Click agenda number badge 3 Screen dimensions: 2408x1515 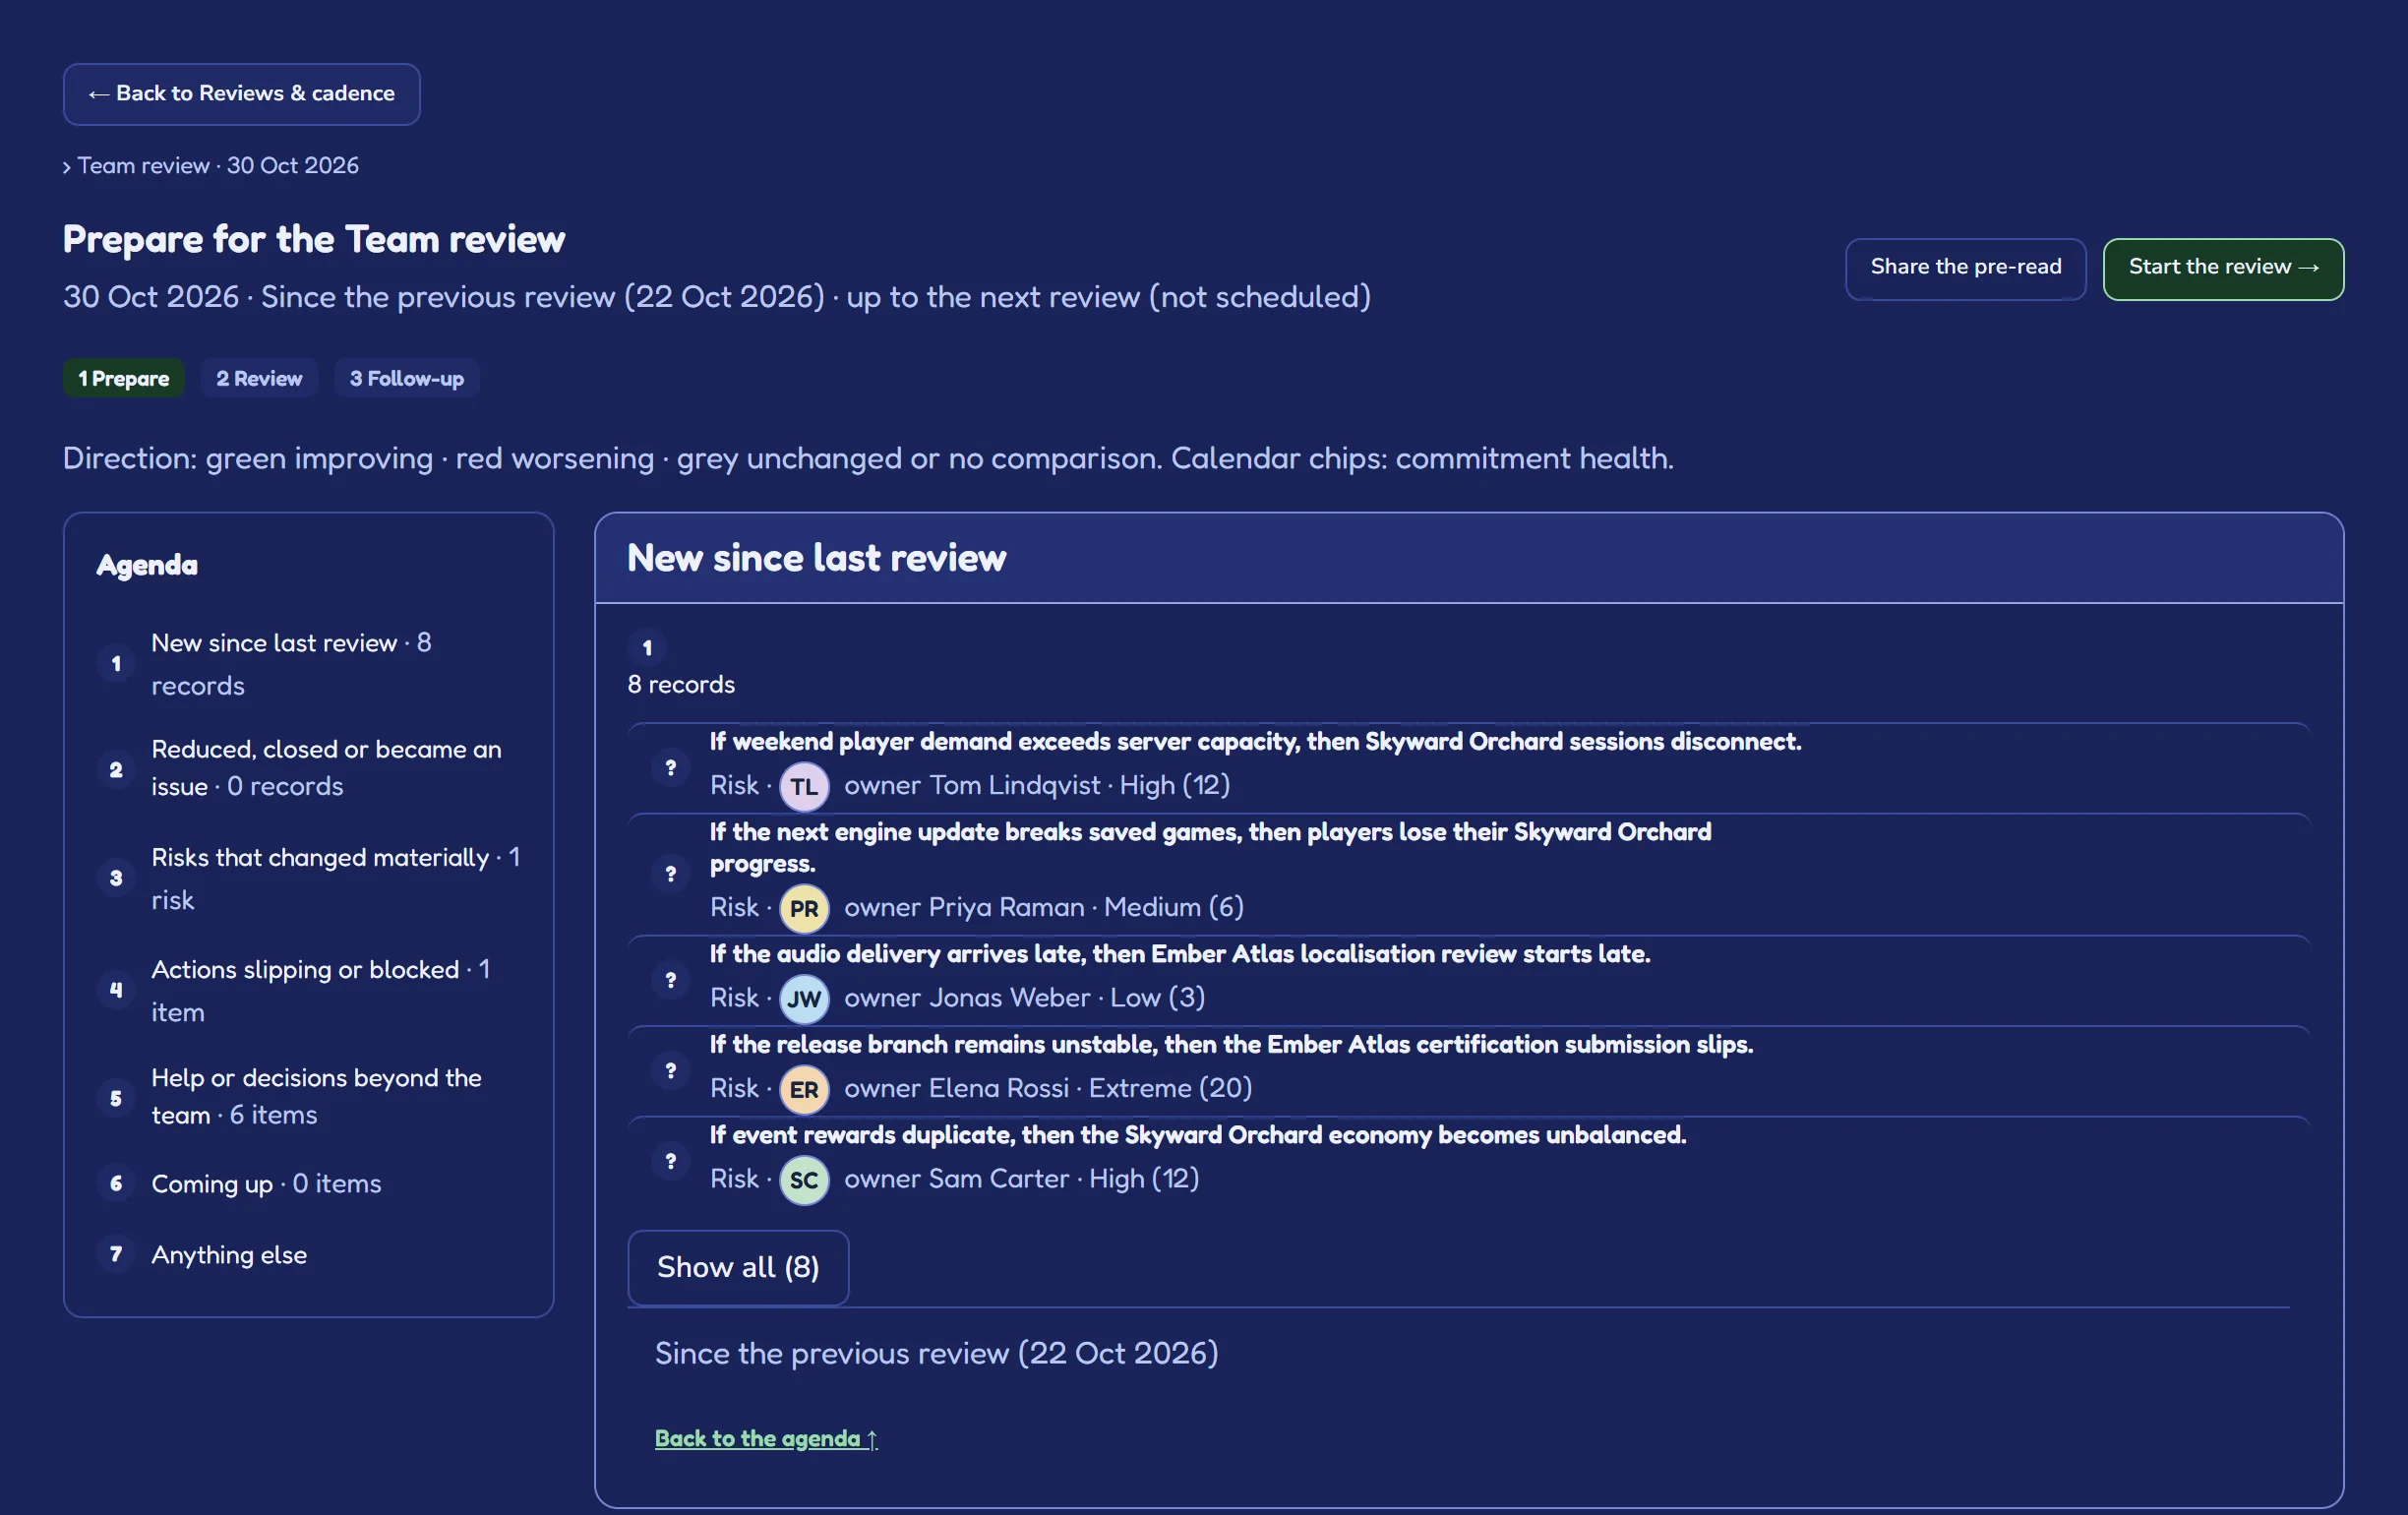point(116,878)
